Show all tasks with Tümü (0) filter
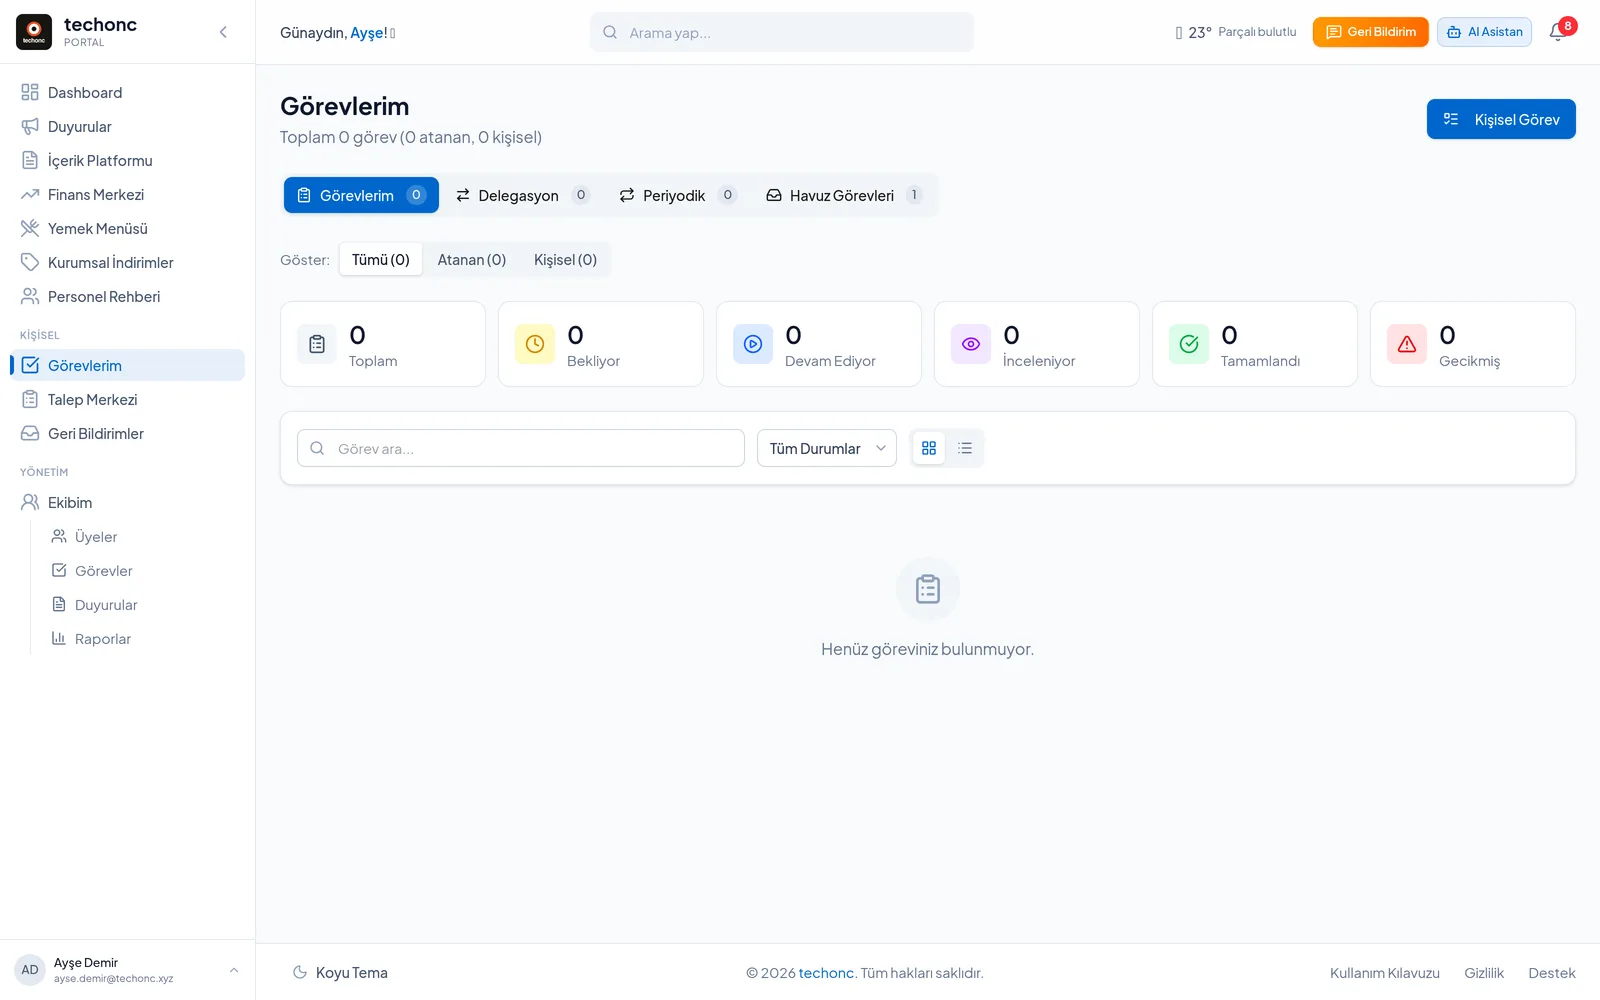Screen dimensions: 1600x1000 (381, 260)
